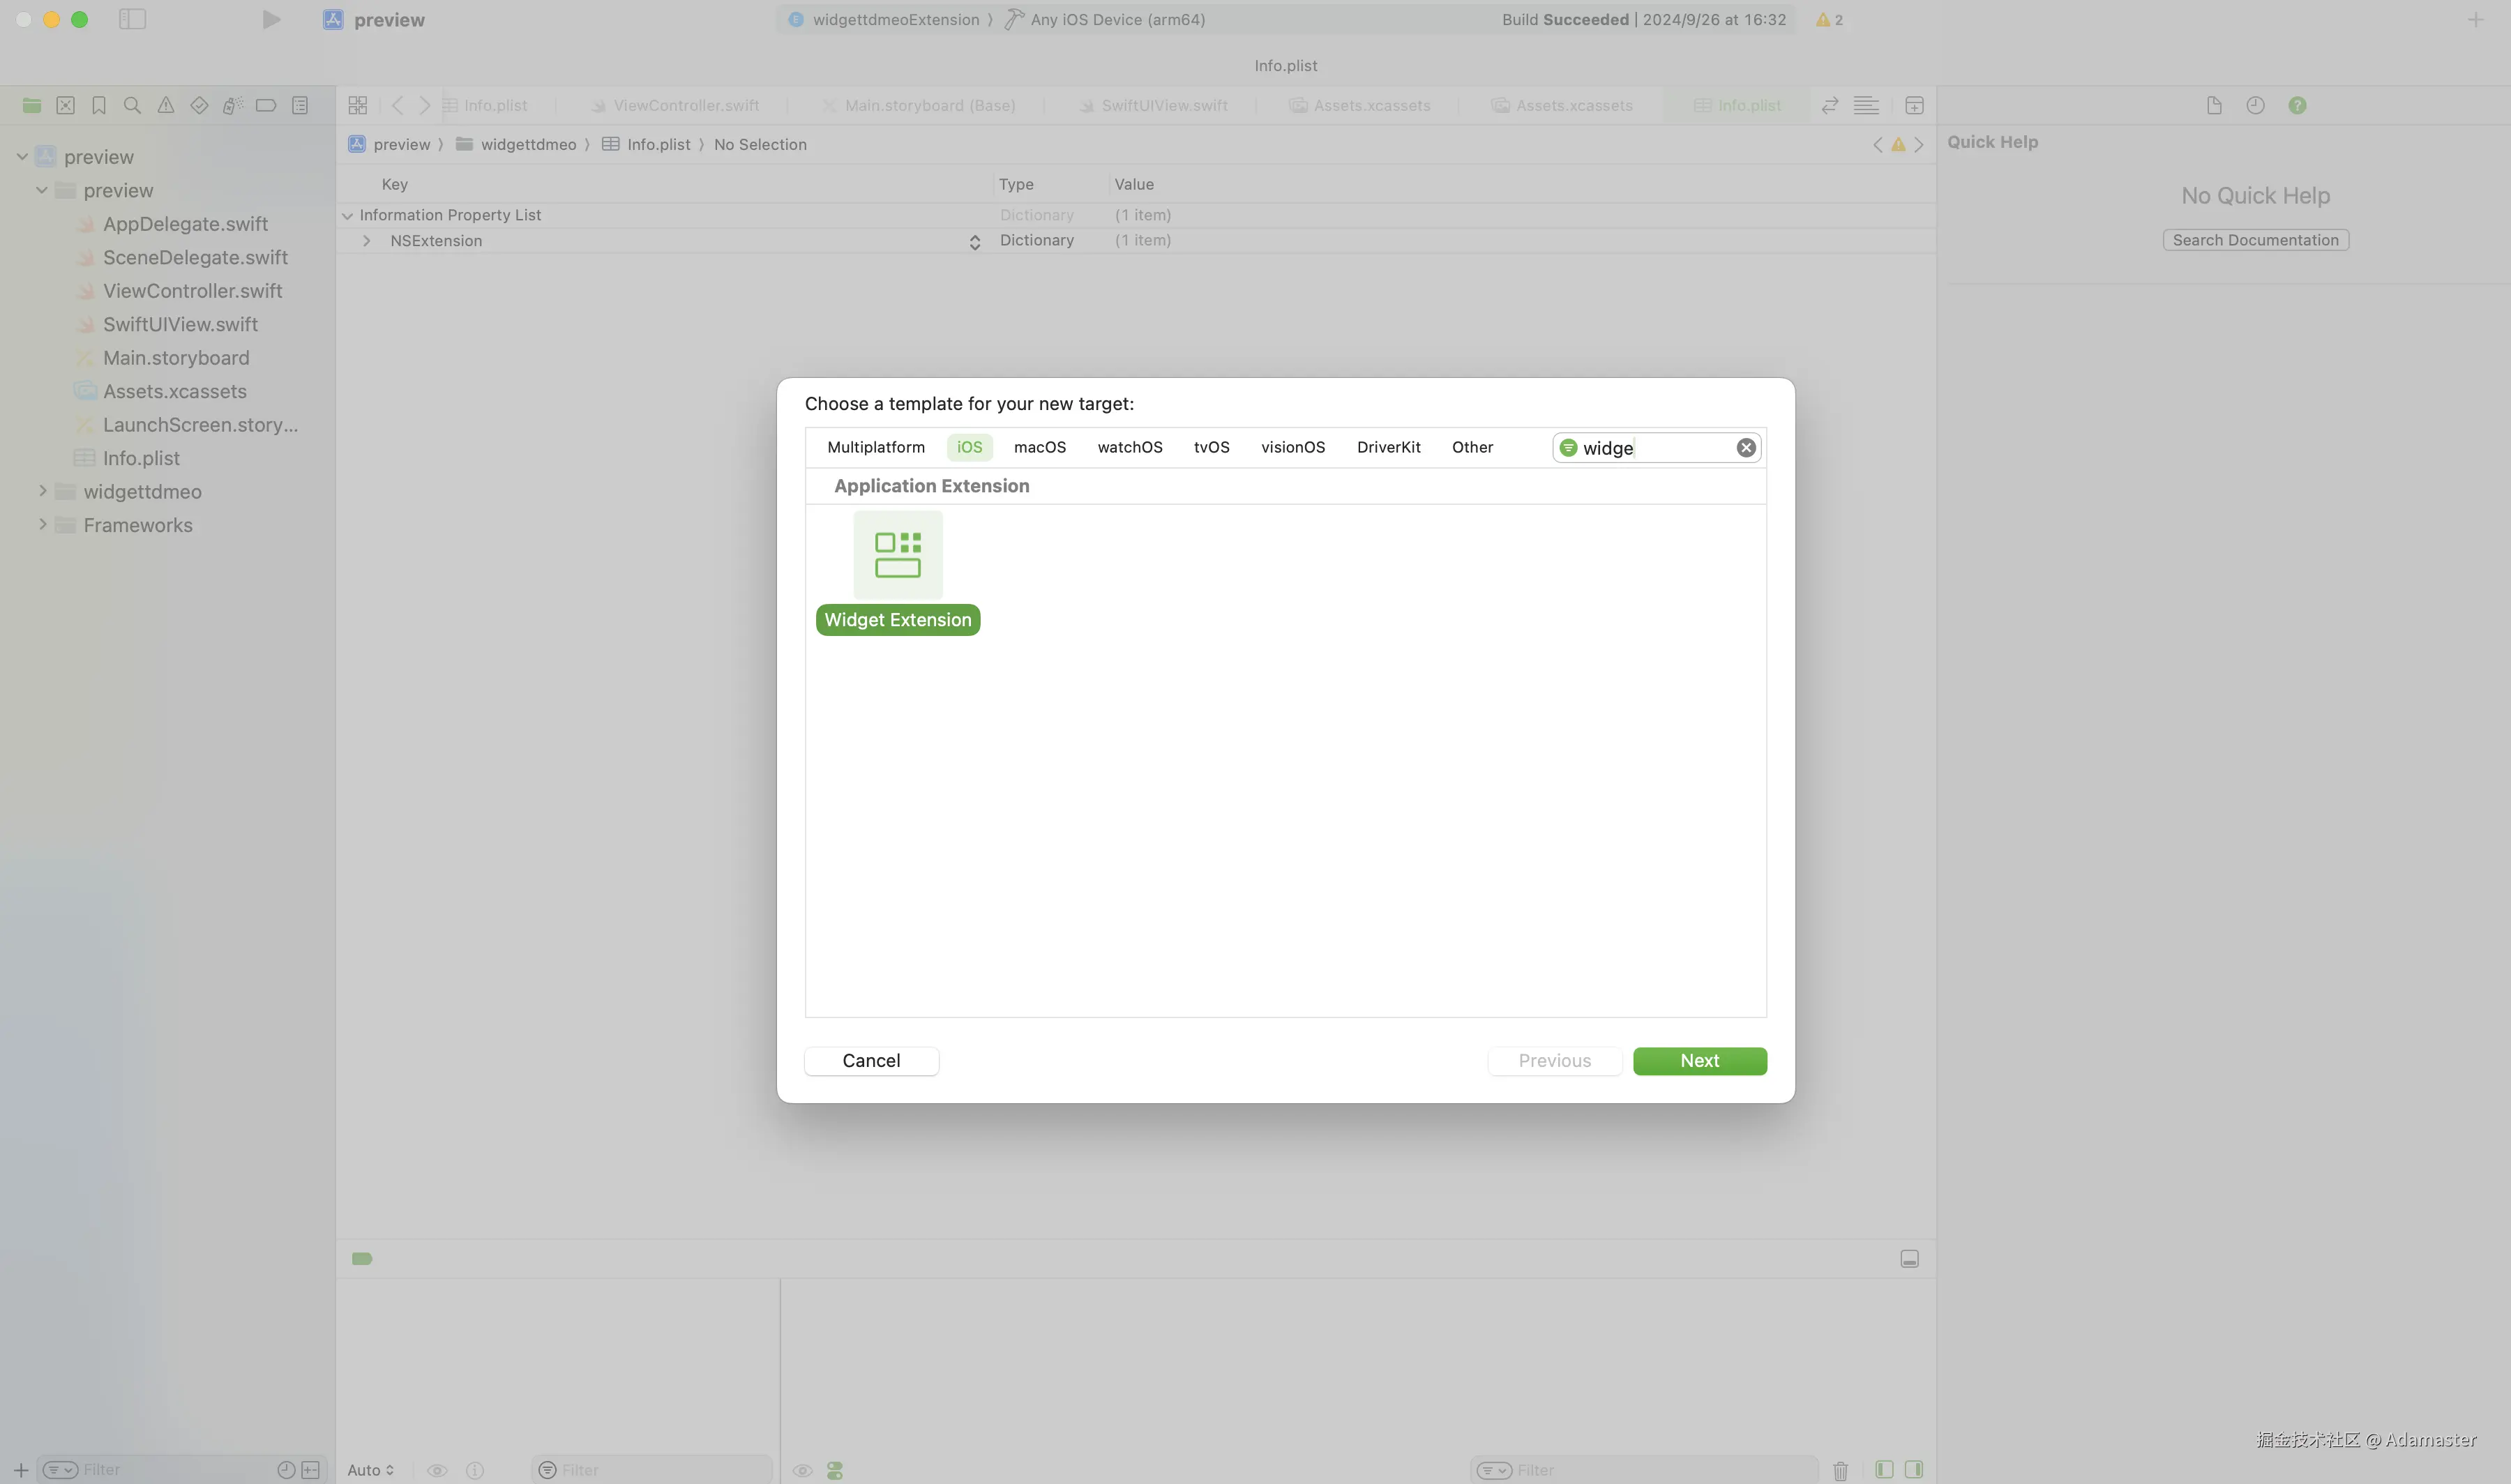
Task: Select the Widget Extension template icon
Action: pyautogui.click(x=897, y=556)
